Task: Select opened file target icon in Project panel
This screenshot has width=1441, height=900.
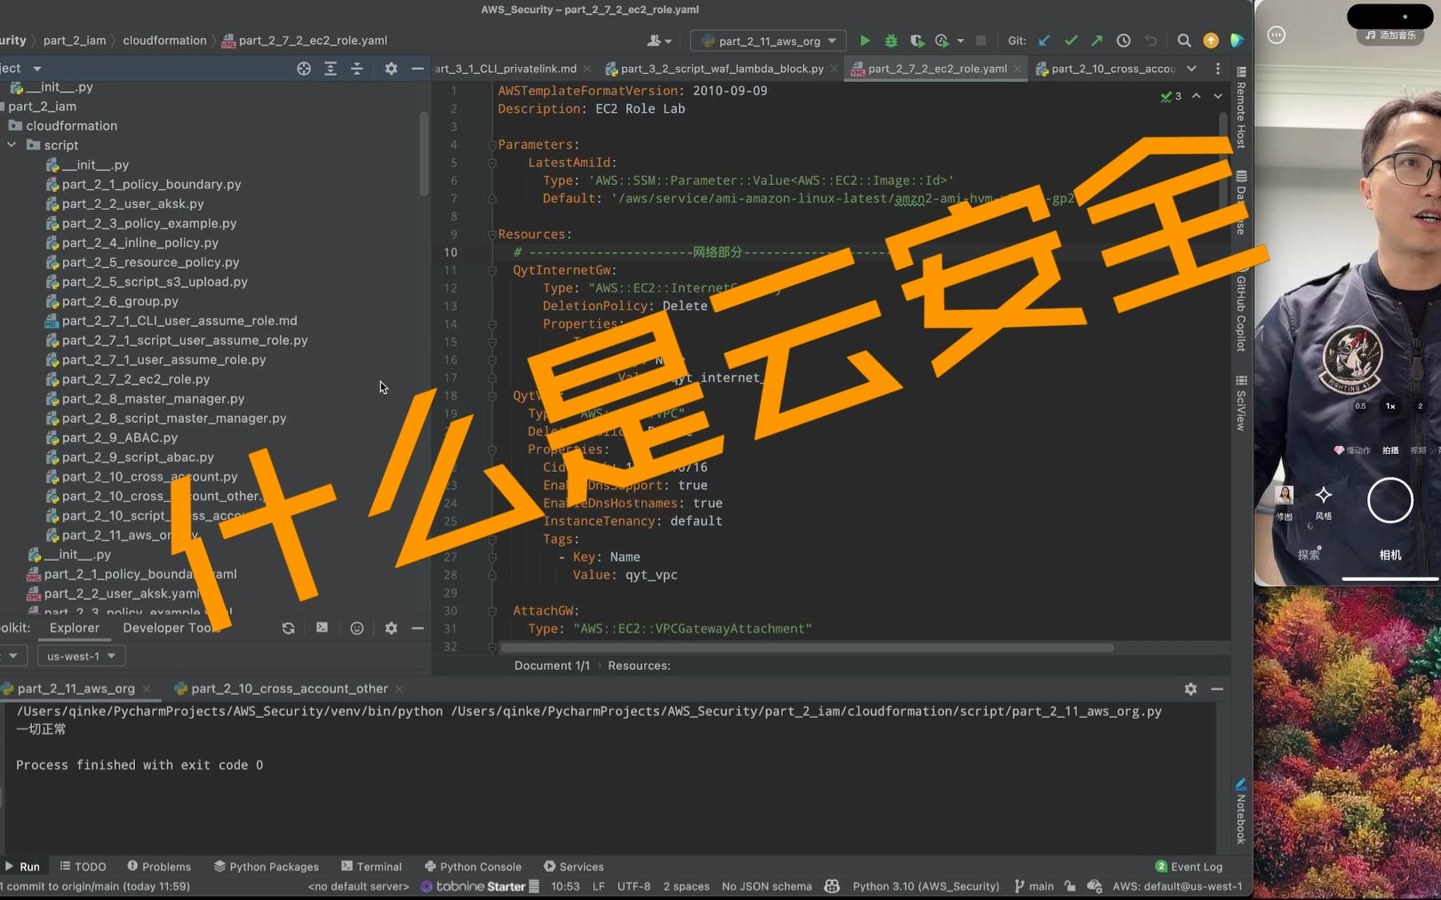Action: click(x=304, y=68)
